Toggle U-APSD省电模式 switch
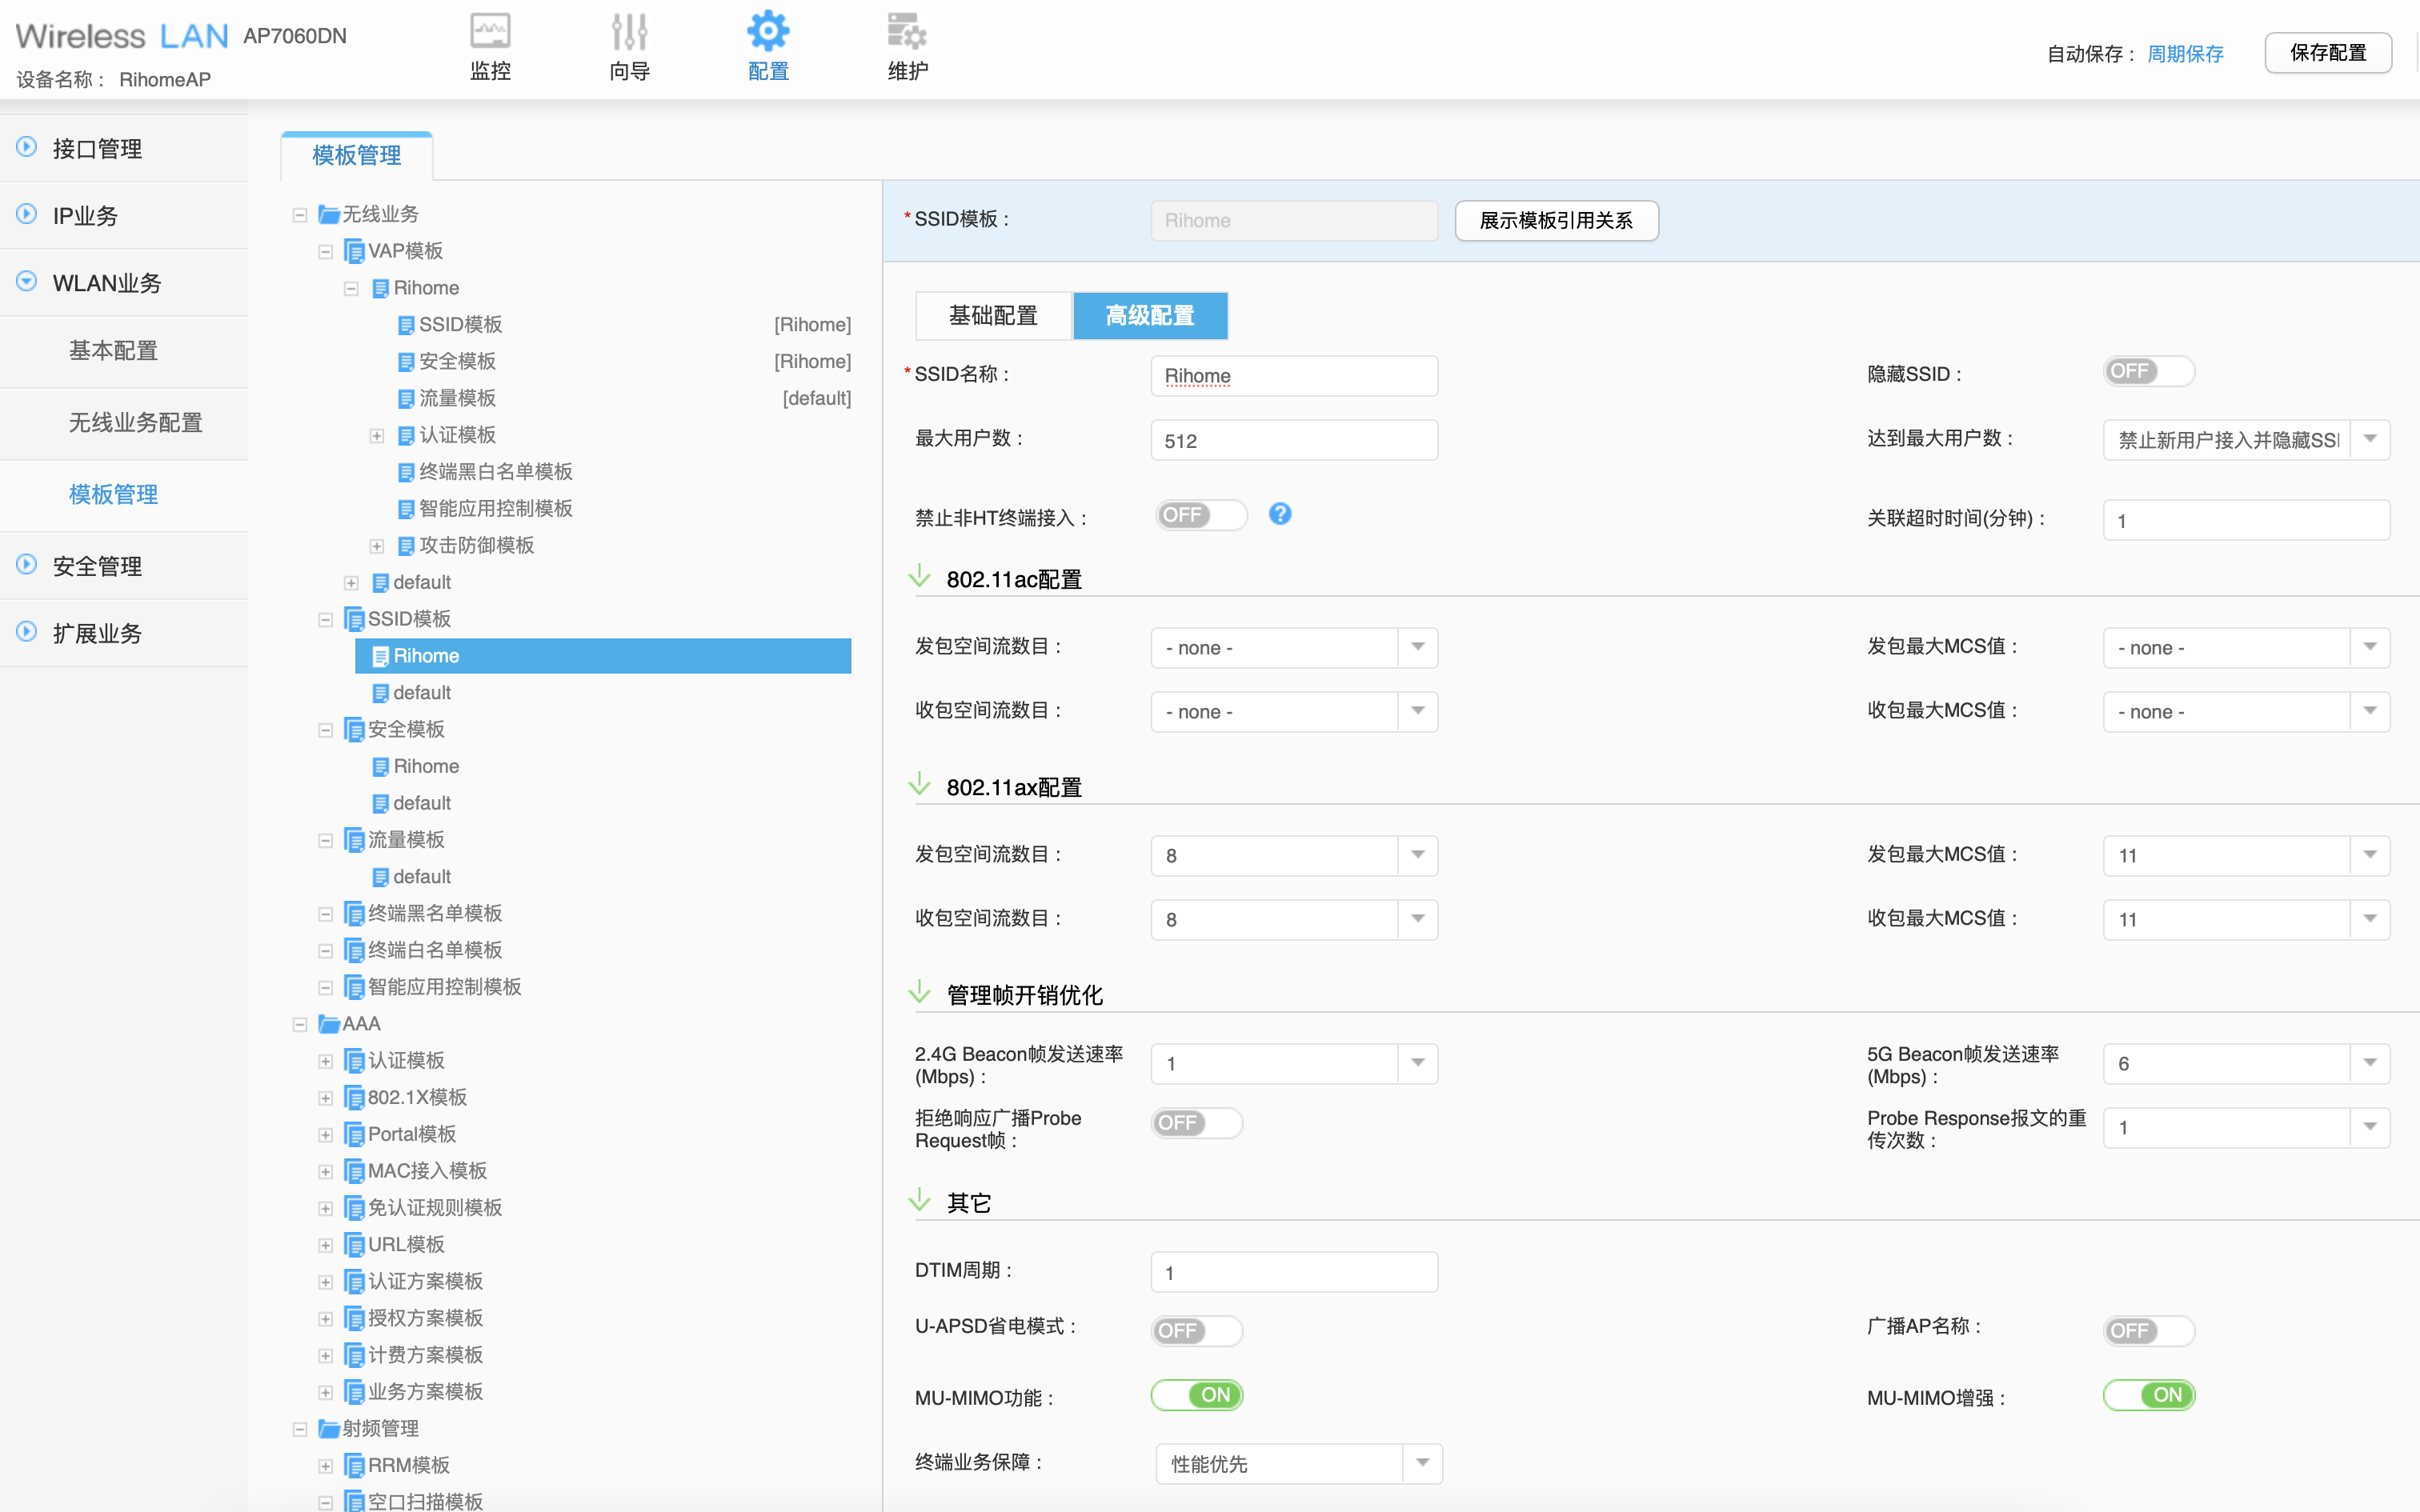 pyautogui.click(x=1197, y=1331)
